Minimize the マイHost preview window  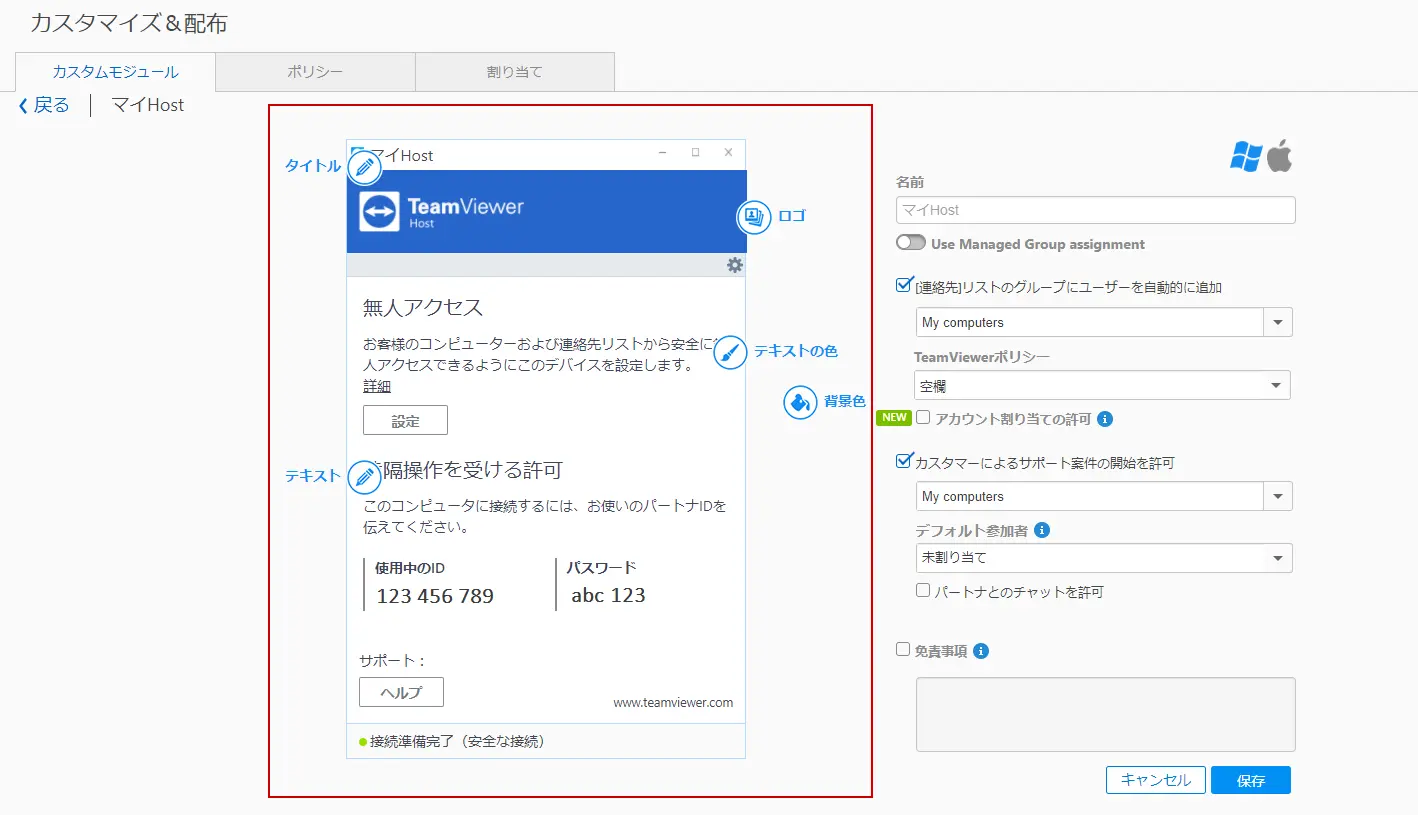coord(663,153)
